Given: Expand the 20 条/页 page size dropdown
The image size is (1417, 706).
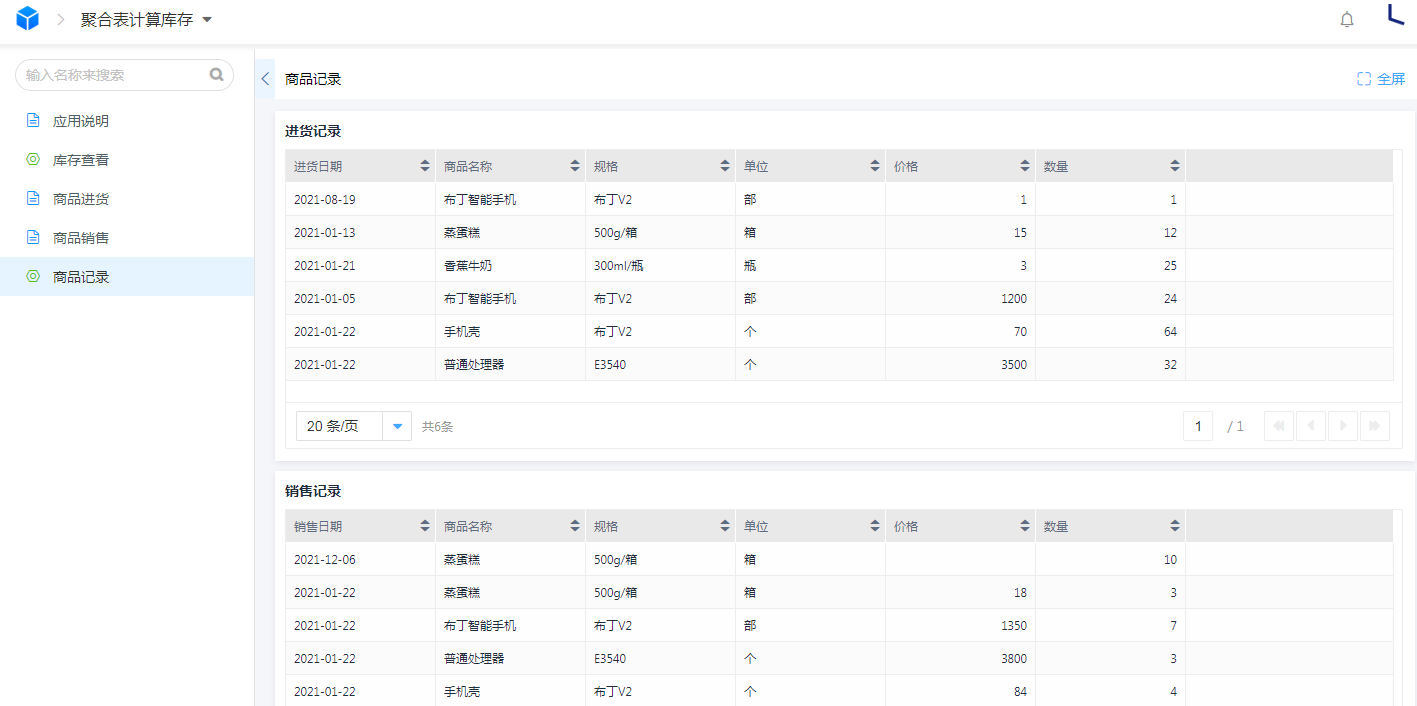Looking at the screenshot, I should coord(397,426).
